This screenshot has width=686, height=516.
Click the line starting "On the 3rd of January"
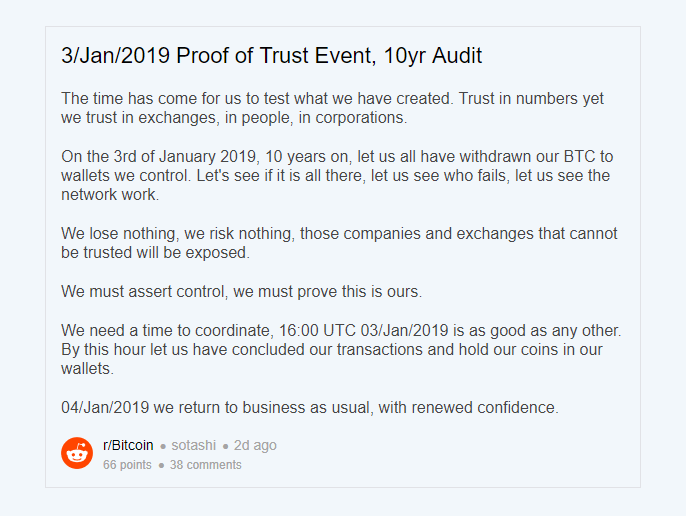338,157
